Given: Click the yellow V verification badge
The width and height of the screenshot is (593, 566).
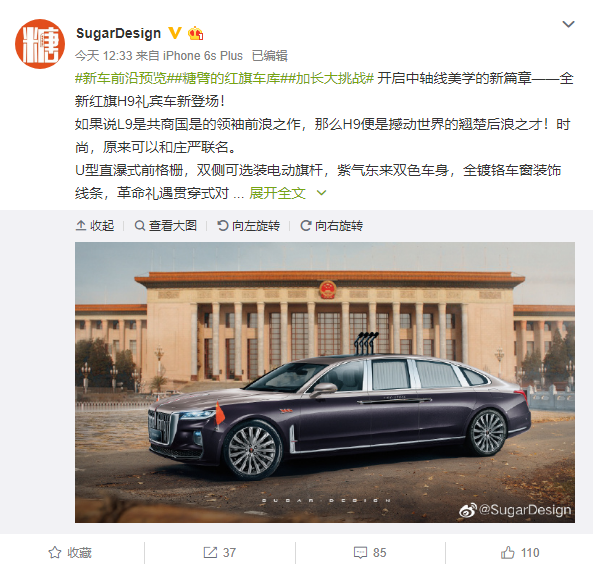Looking at the screenshot, I should [174, 33].
